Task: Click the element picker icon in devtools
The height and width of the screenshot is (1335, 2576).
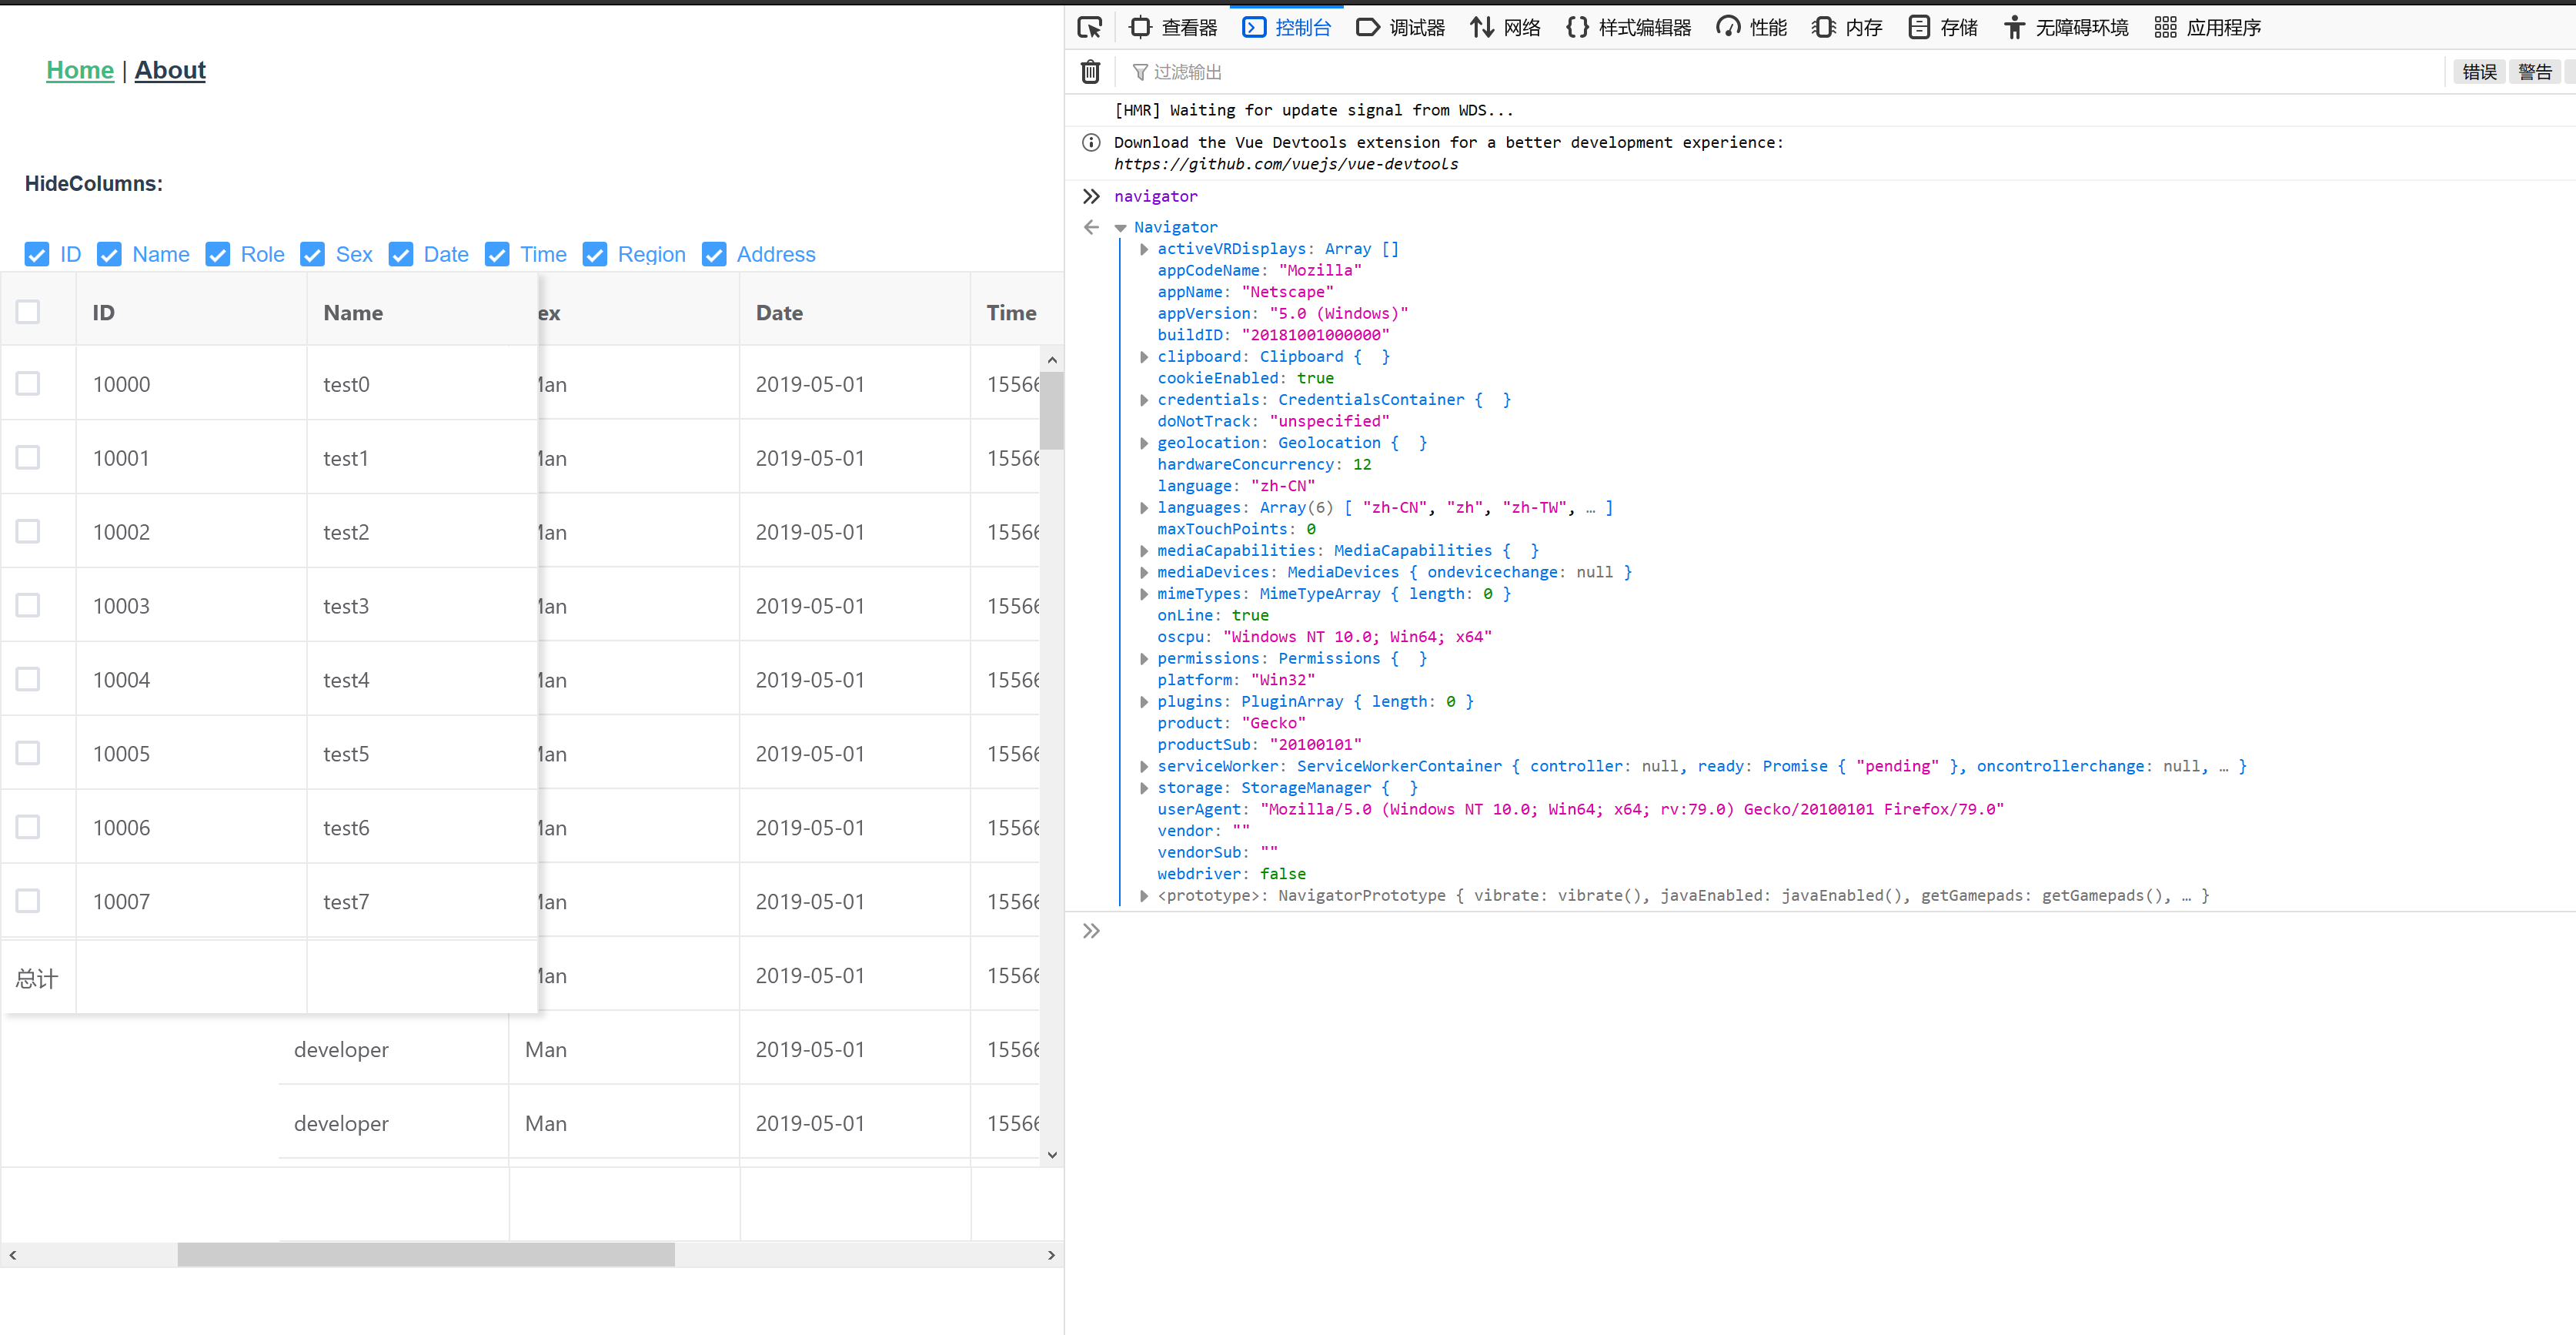Action: tap(1089, 27)
